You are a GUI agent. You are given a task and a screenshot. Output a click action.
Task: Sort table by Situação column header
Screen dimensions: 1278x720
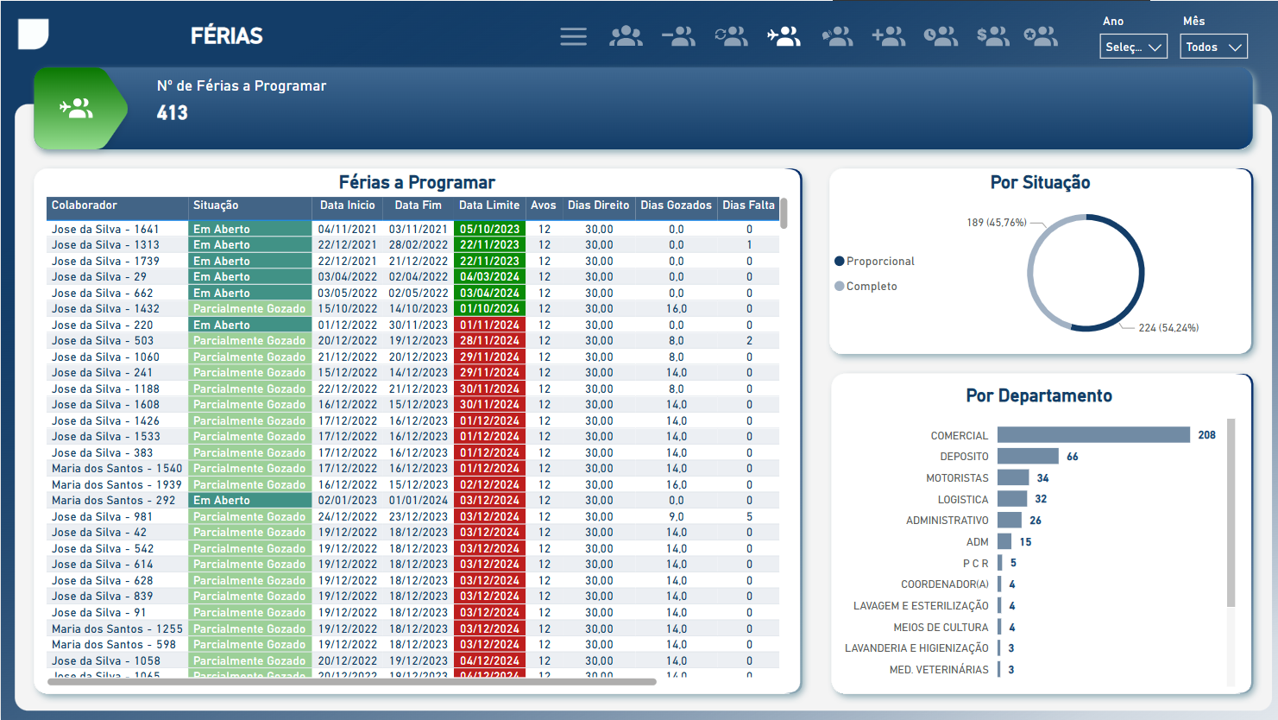(x=216, y=206)
